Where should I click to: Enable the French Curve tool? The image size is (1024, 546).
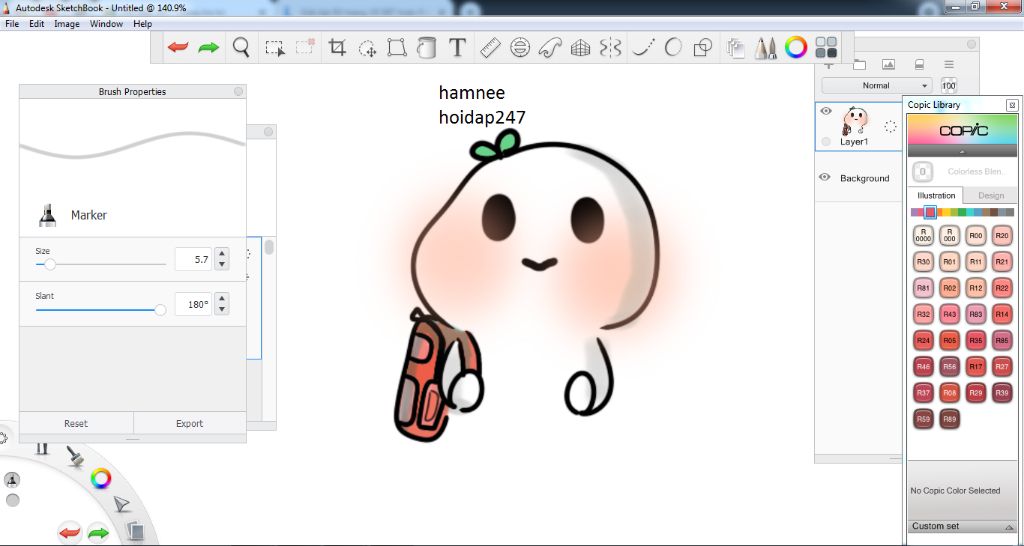[x=550, y=47]
